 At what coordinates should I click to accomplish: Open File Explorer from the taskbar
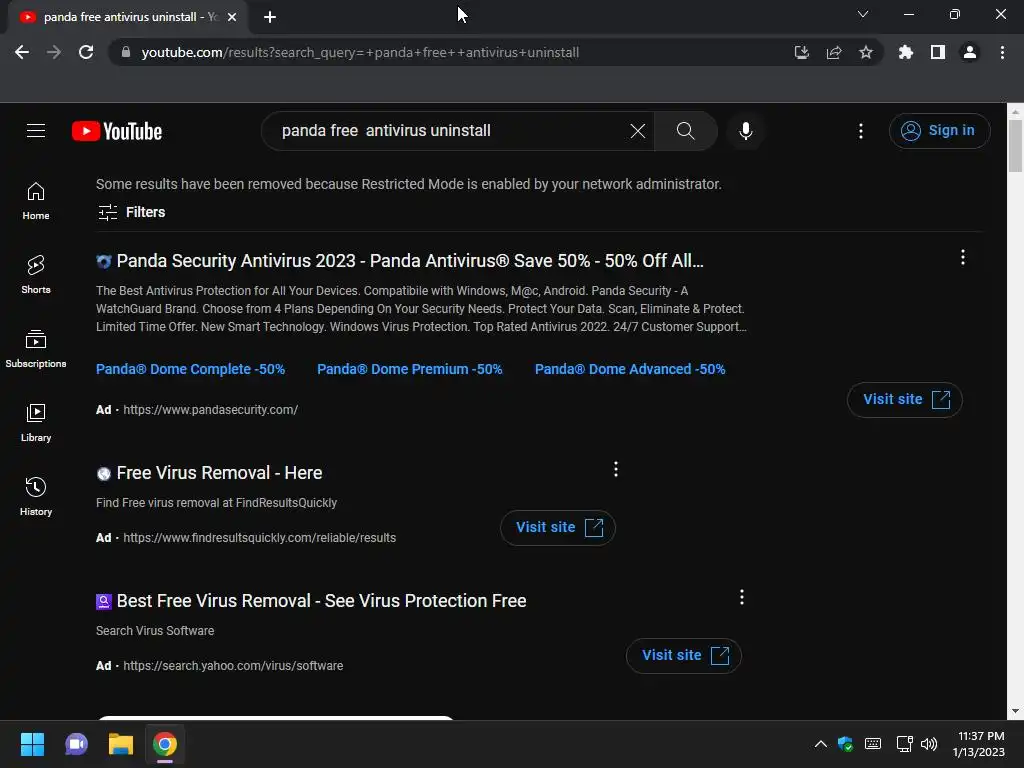click(121, 744)
